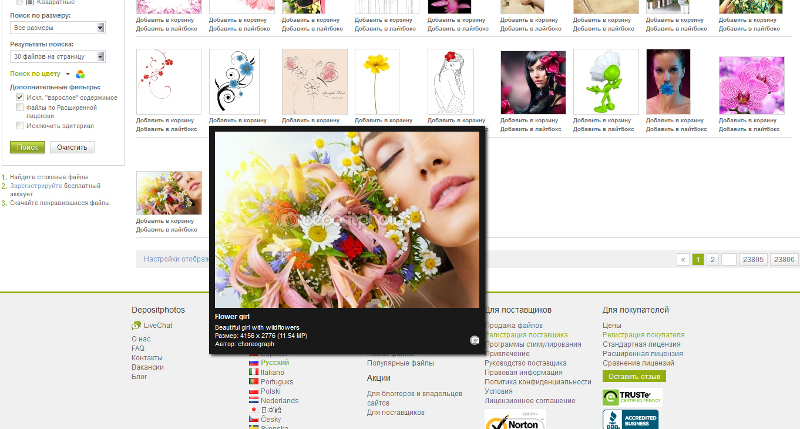Enable the Extended license files checkbox

(20, 107)
